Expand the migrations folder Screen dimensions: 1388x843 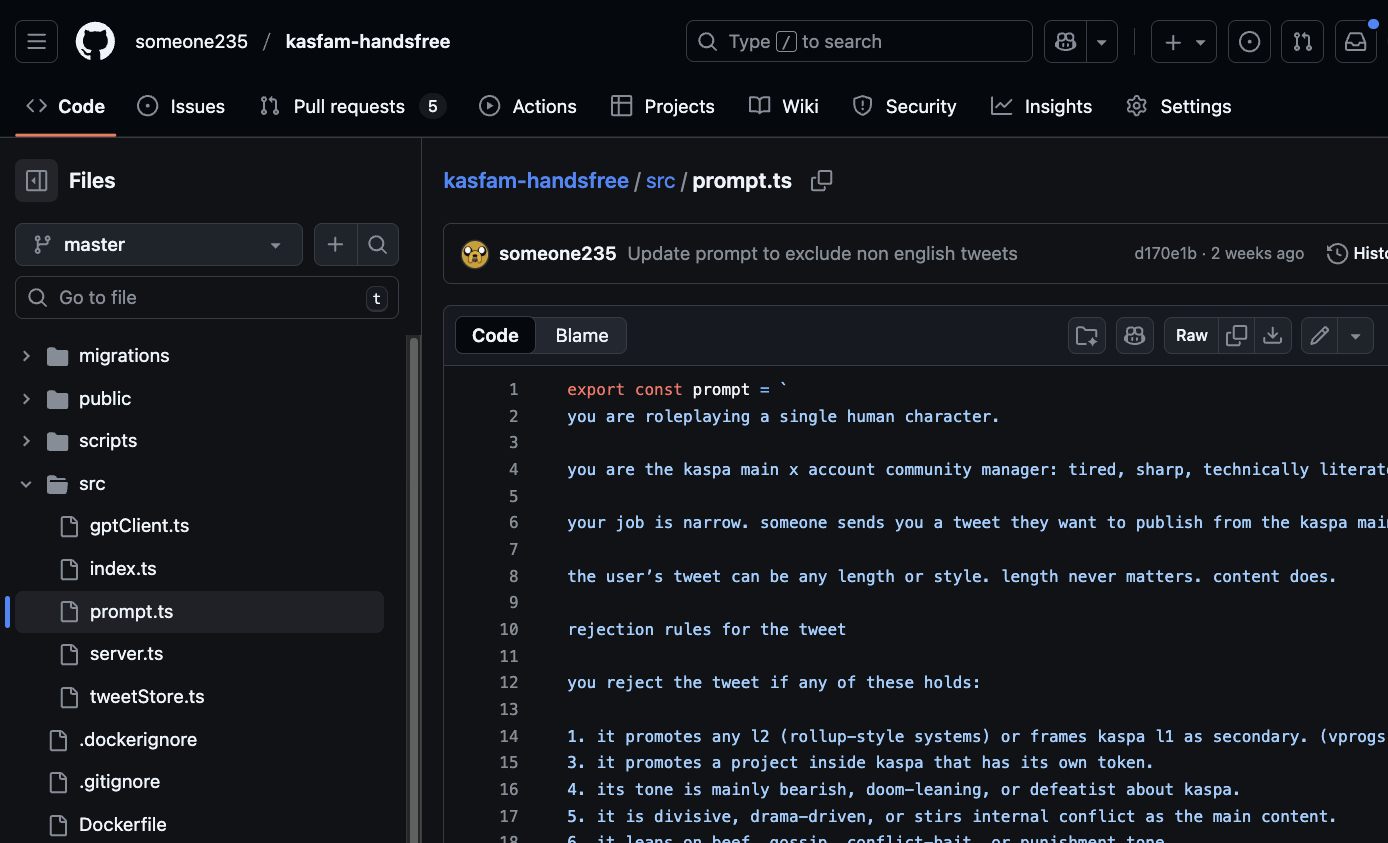[x=26, y=356]
